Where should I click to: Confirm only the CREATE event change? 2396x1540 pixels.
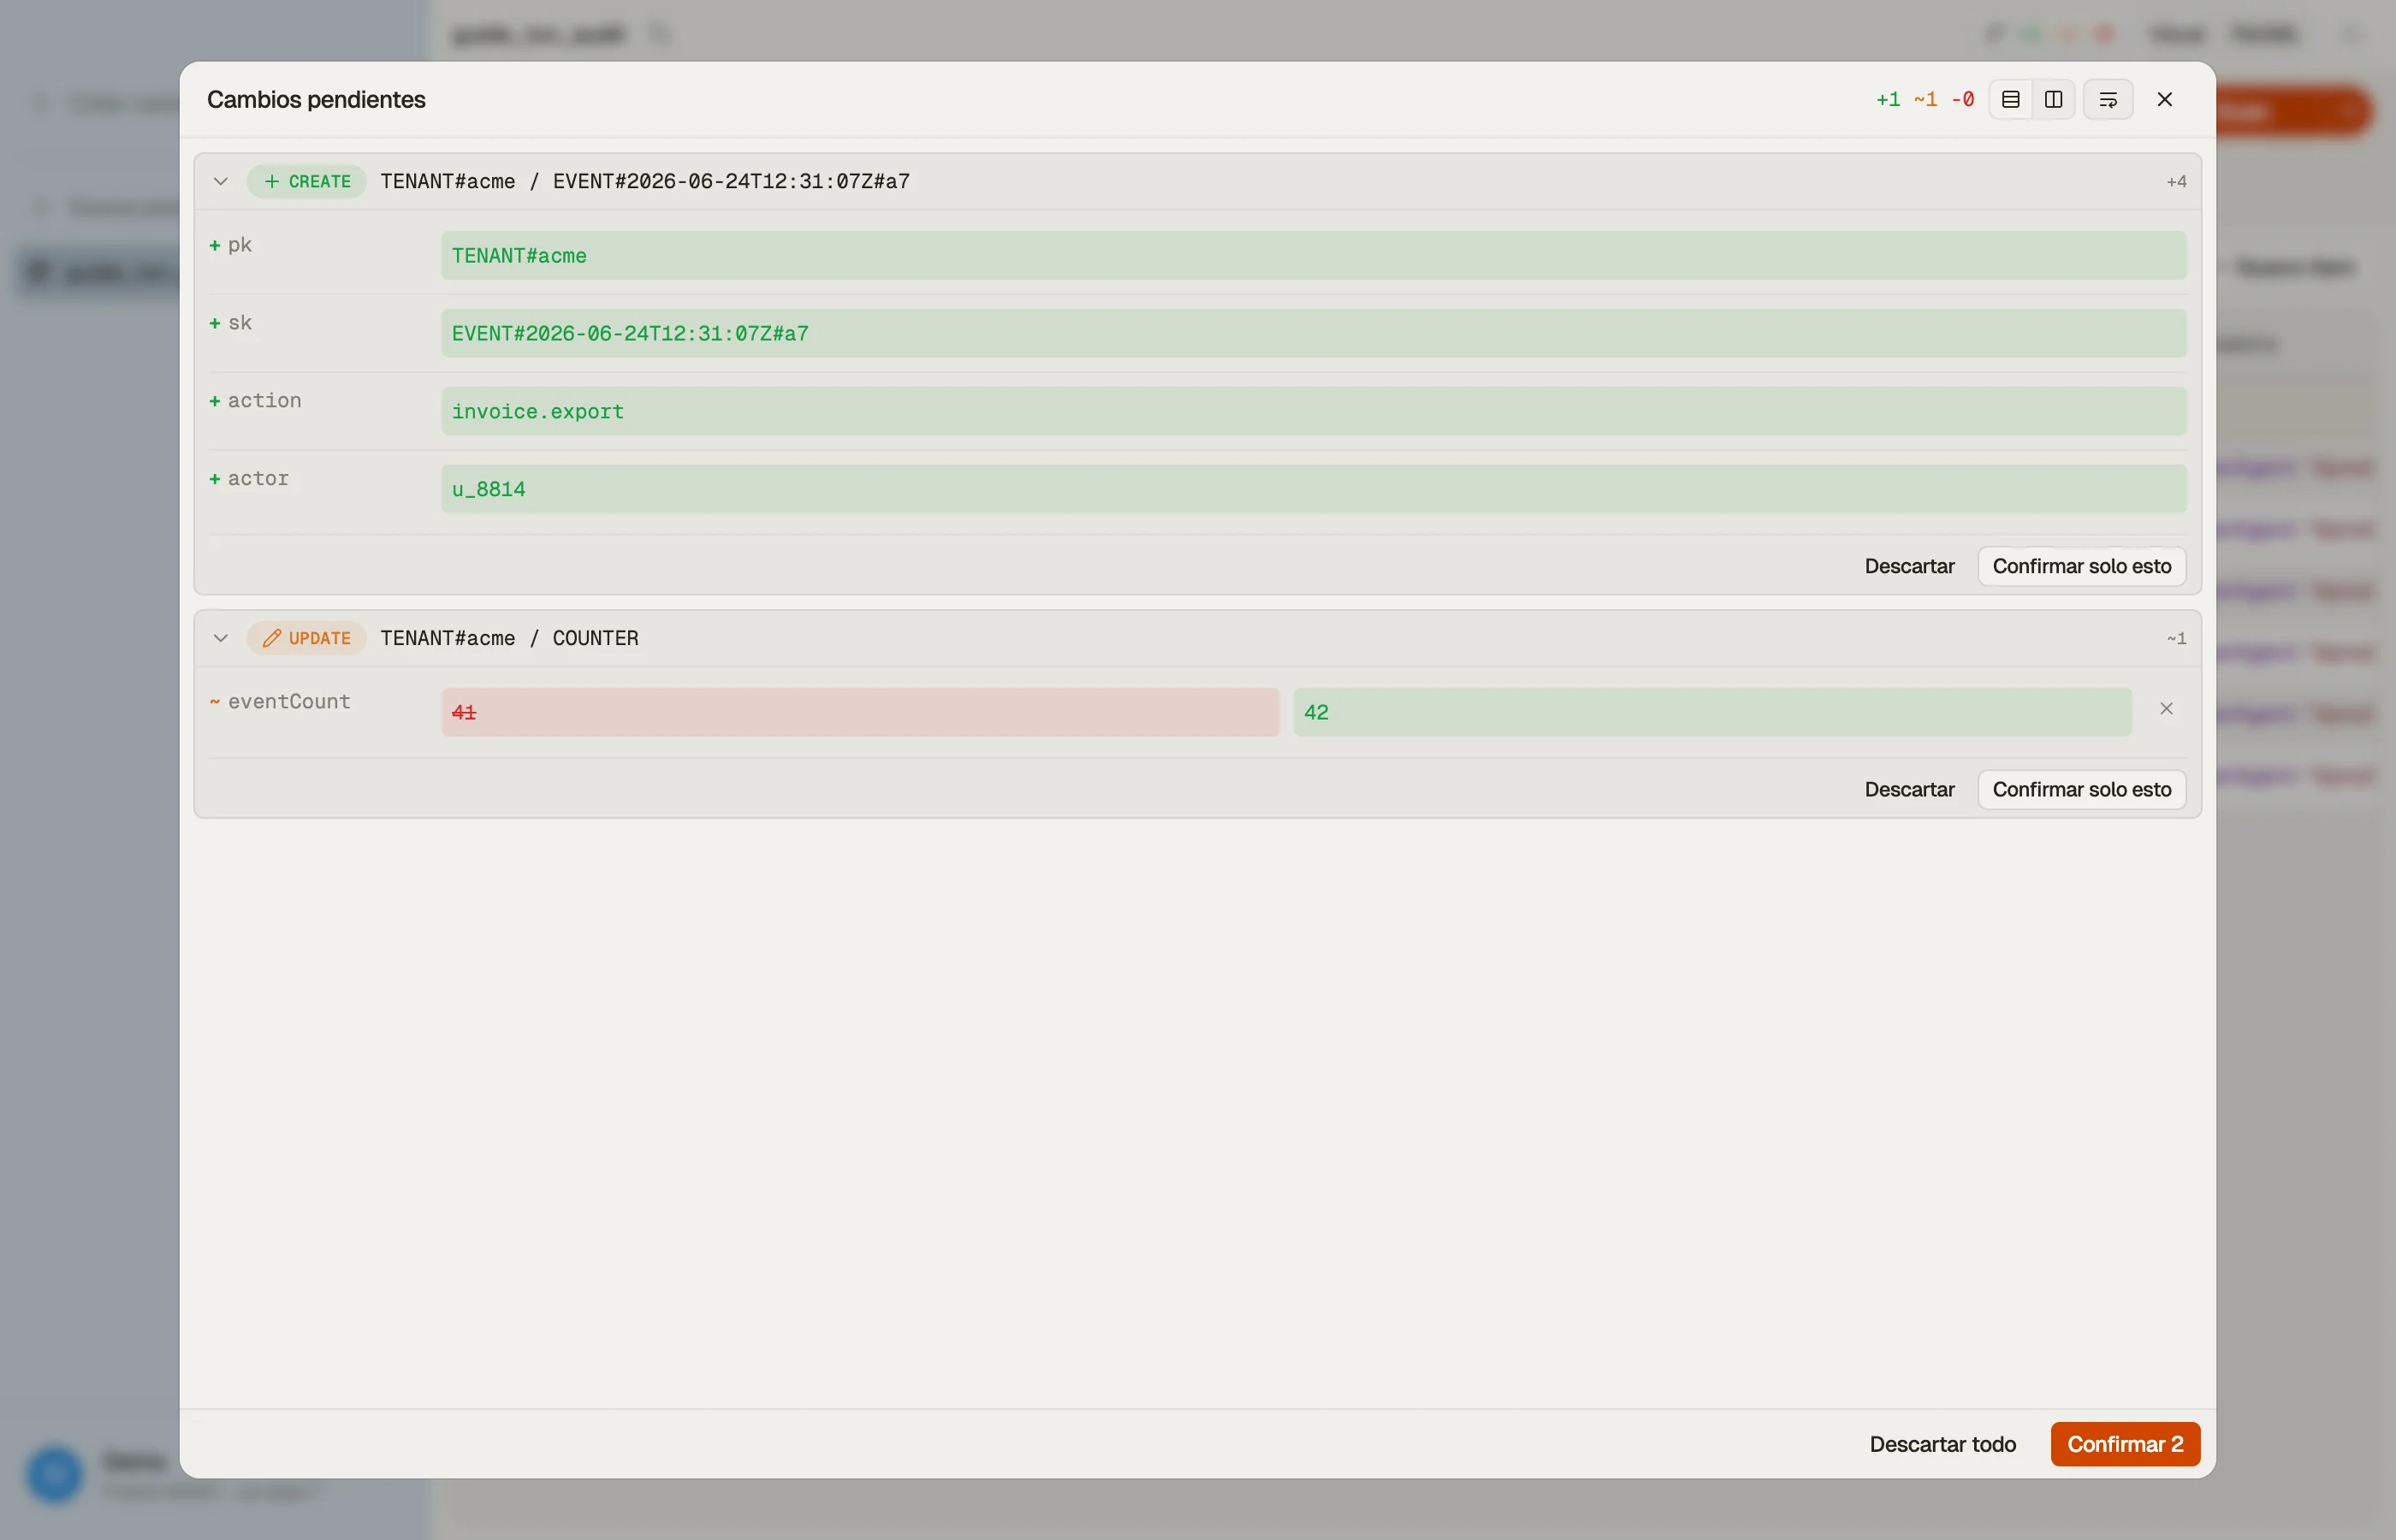[2082, 566]
